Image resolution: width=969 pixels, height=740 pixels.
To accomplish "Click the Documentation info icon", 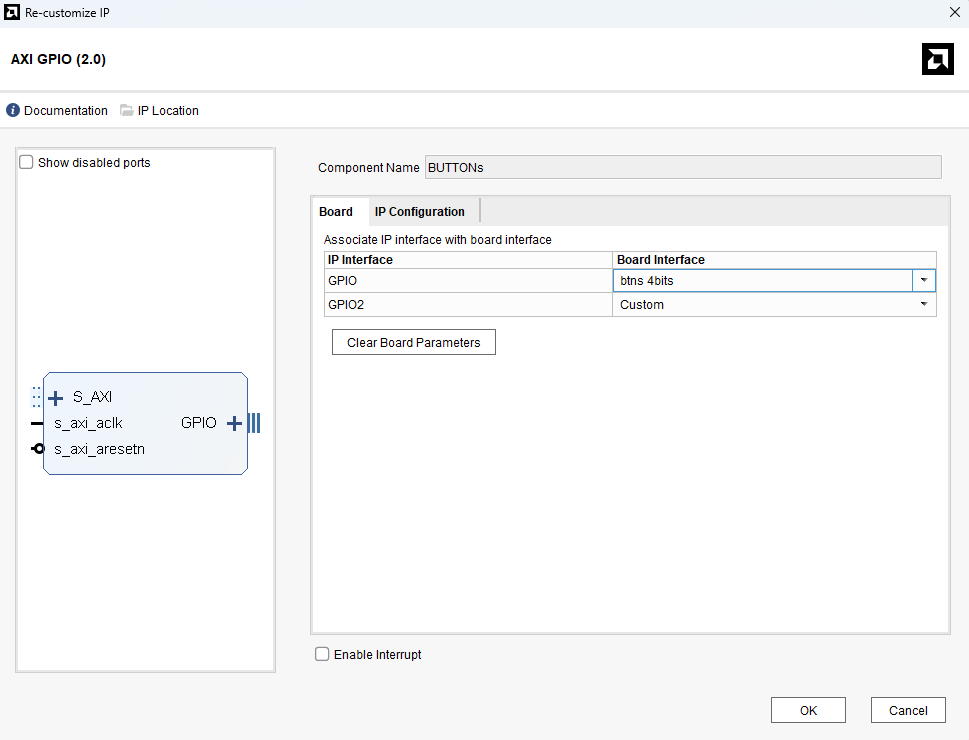I will [13, 111].
